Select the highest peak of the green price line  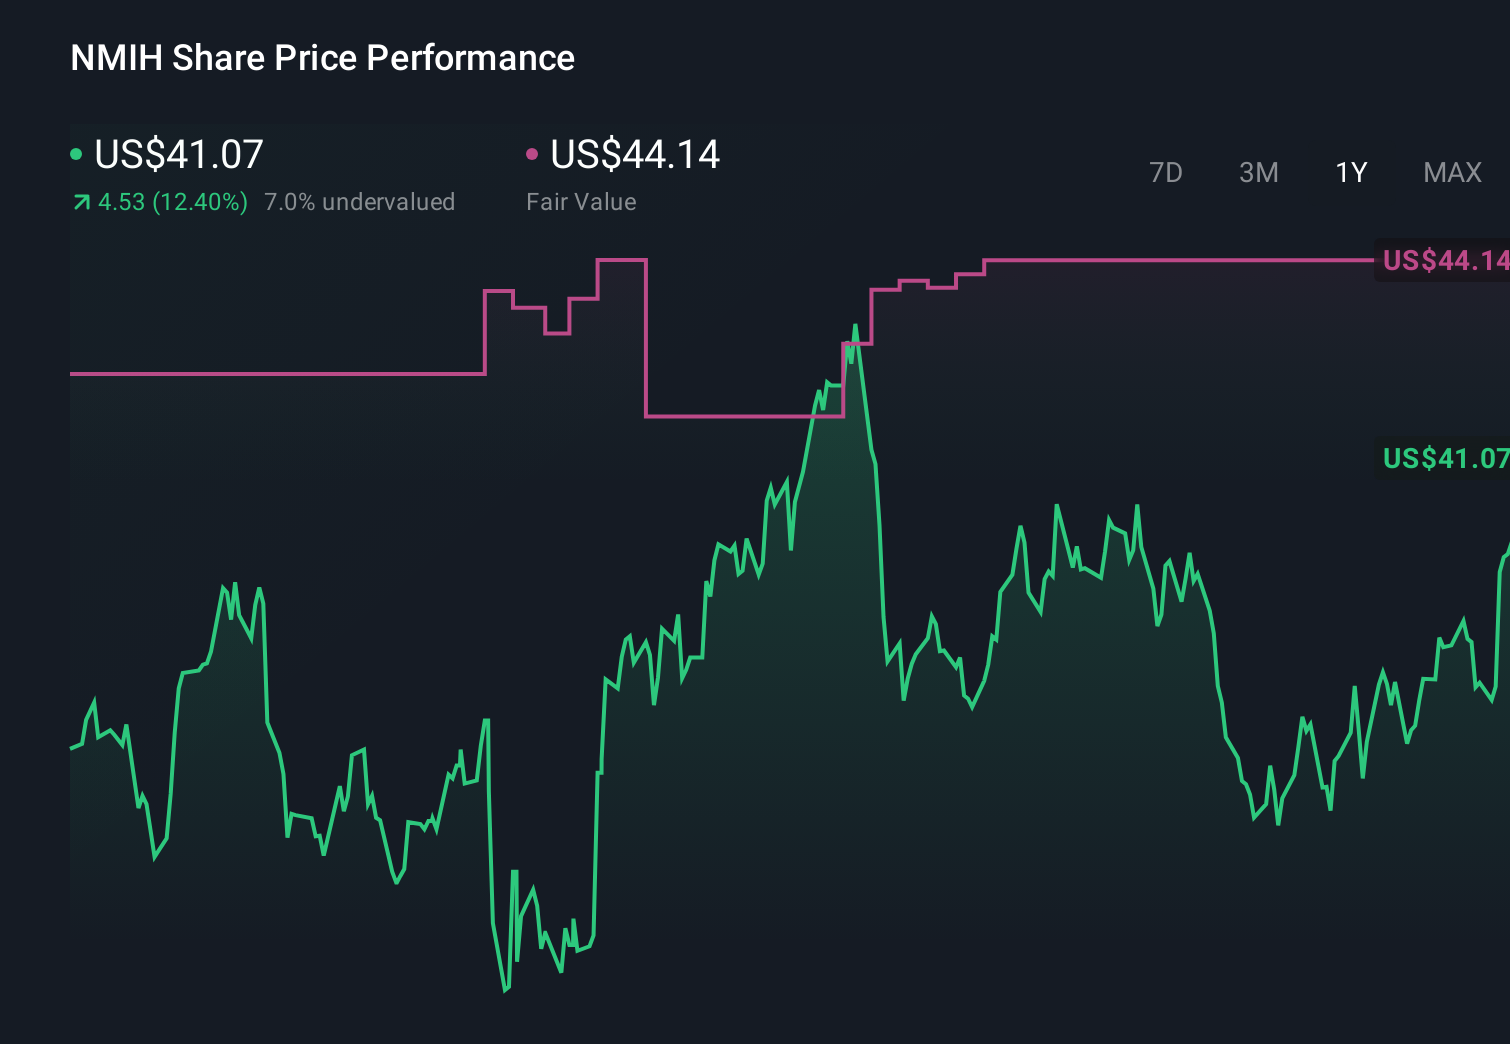tap(857, 325)
